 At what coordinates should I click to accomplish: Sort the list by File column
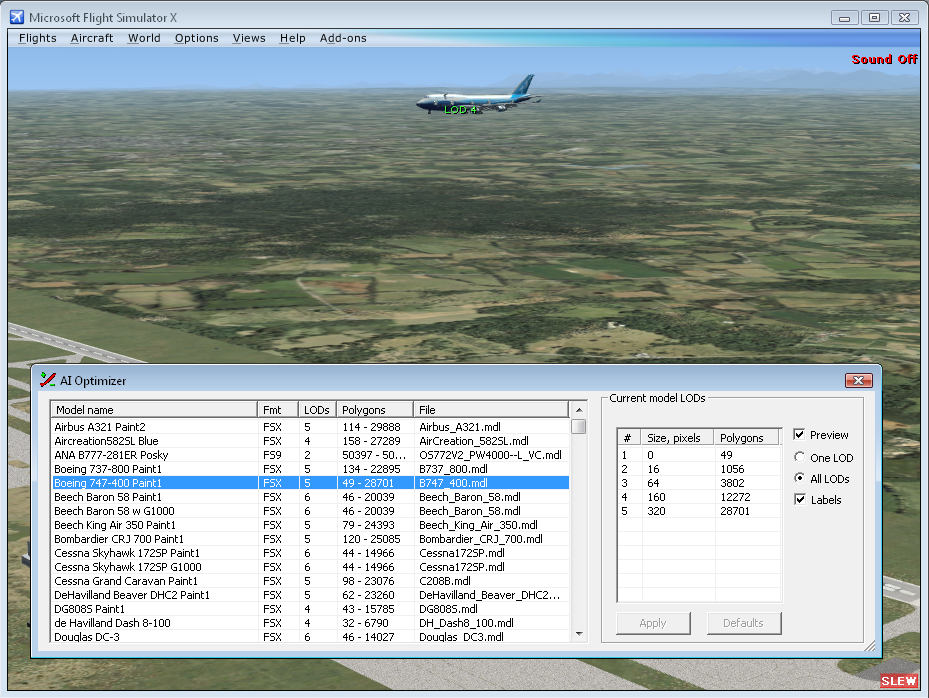(491, 409)
